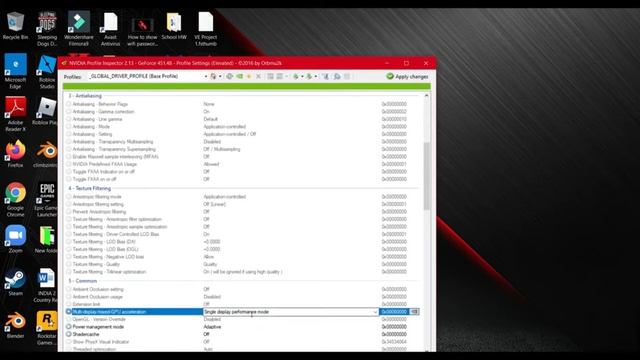Open Google Chrome desktop shortcut

click(16, 200)
